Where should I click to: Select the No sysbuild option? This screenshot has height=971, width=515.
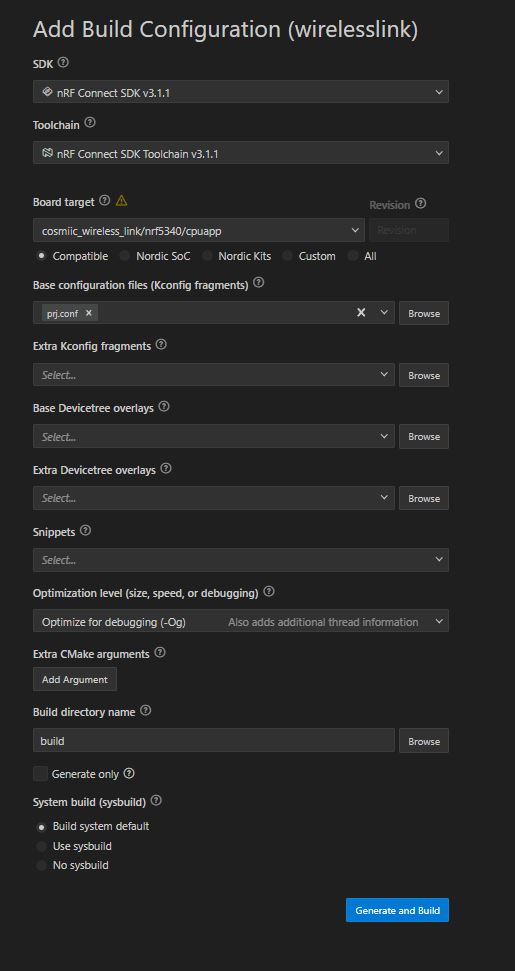tap(41, 865)
